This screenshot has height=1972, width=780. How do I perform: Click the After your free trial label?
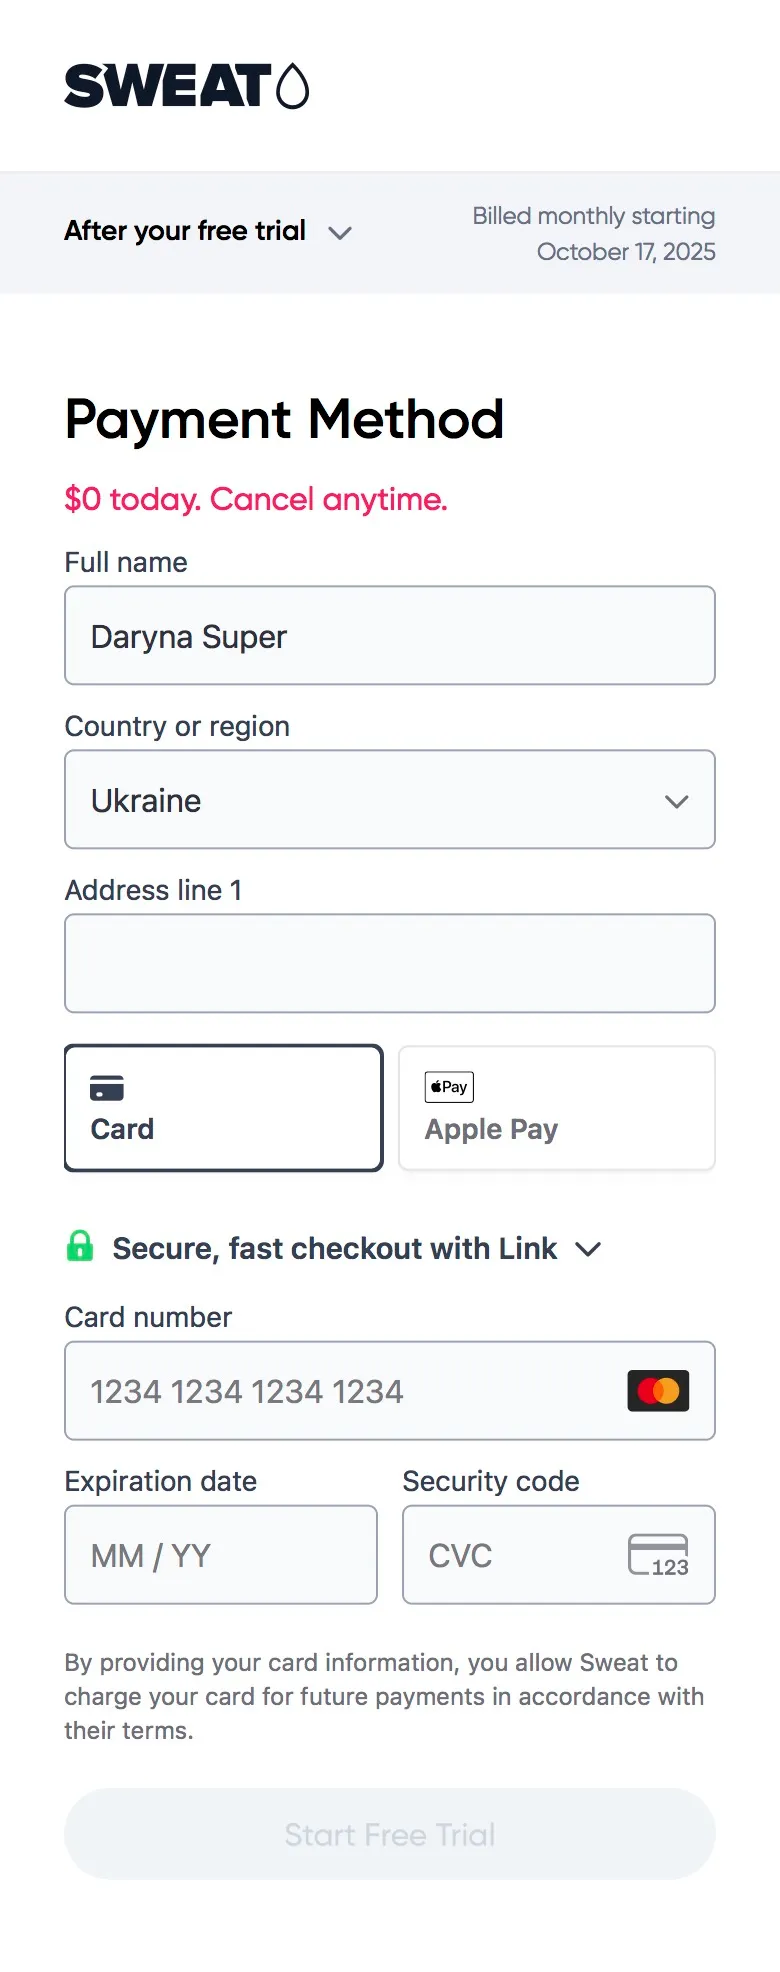(185, 231)
